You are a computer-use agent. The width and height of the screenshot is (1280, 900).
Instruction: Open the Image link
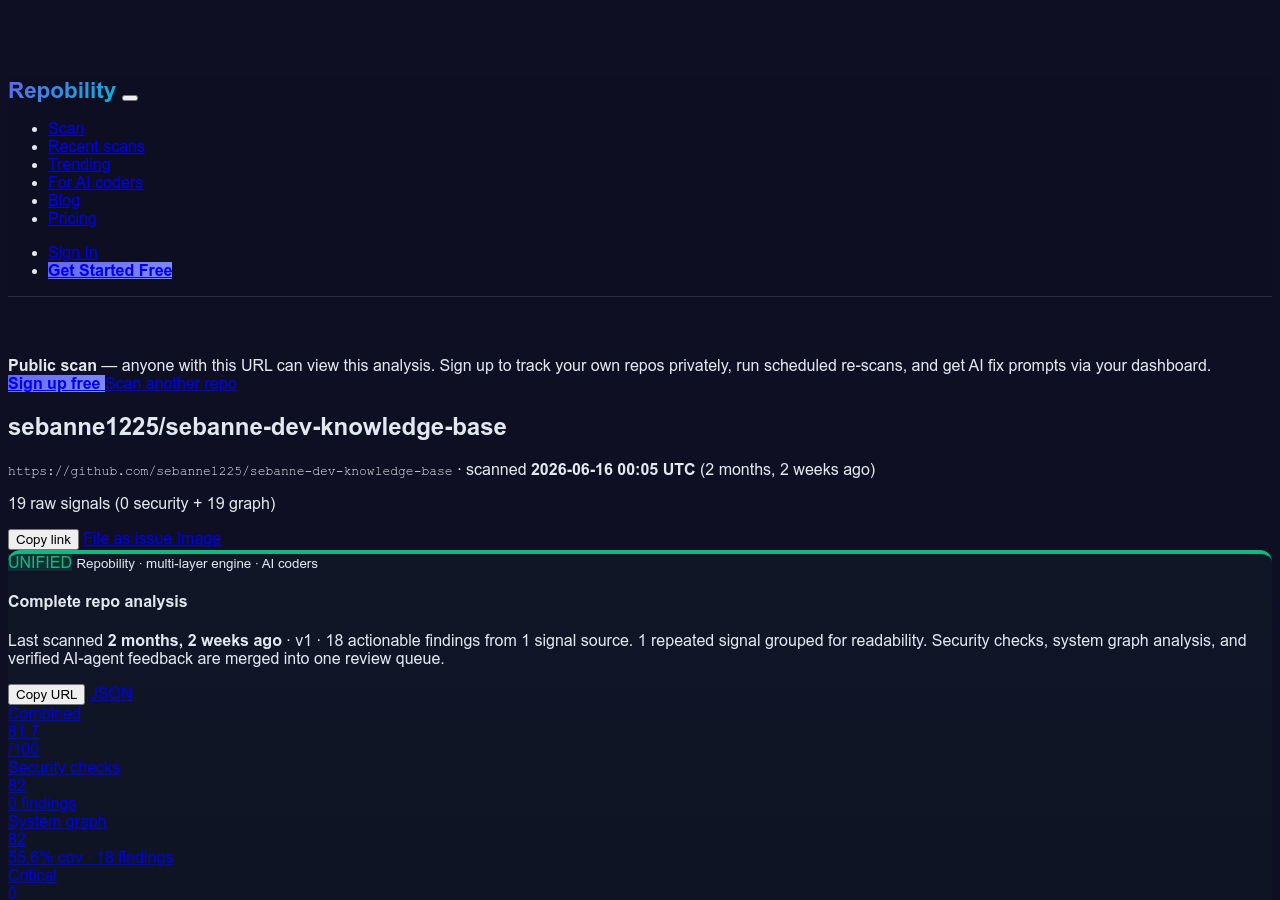tap(199, 538)
